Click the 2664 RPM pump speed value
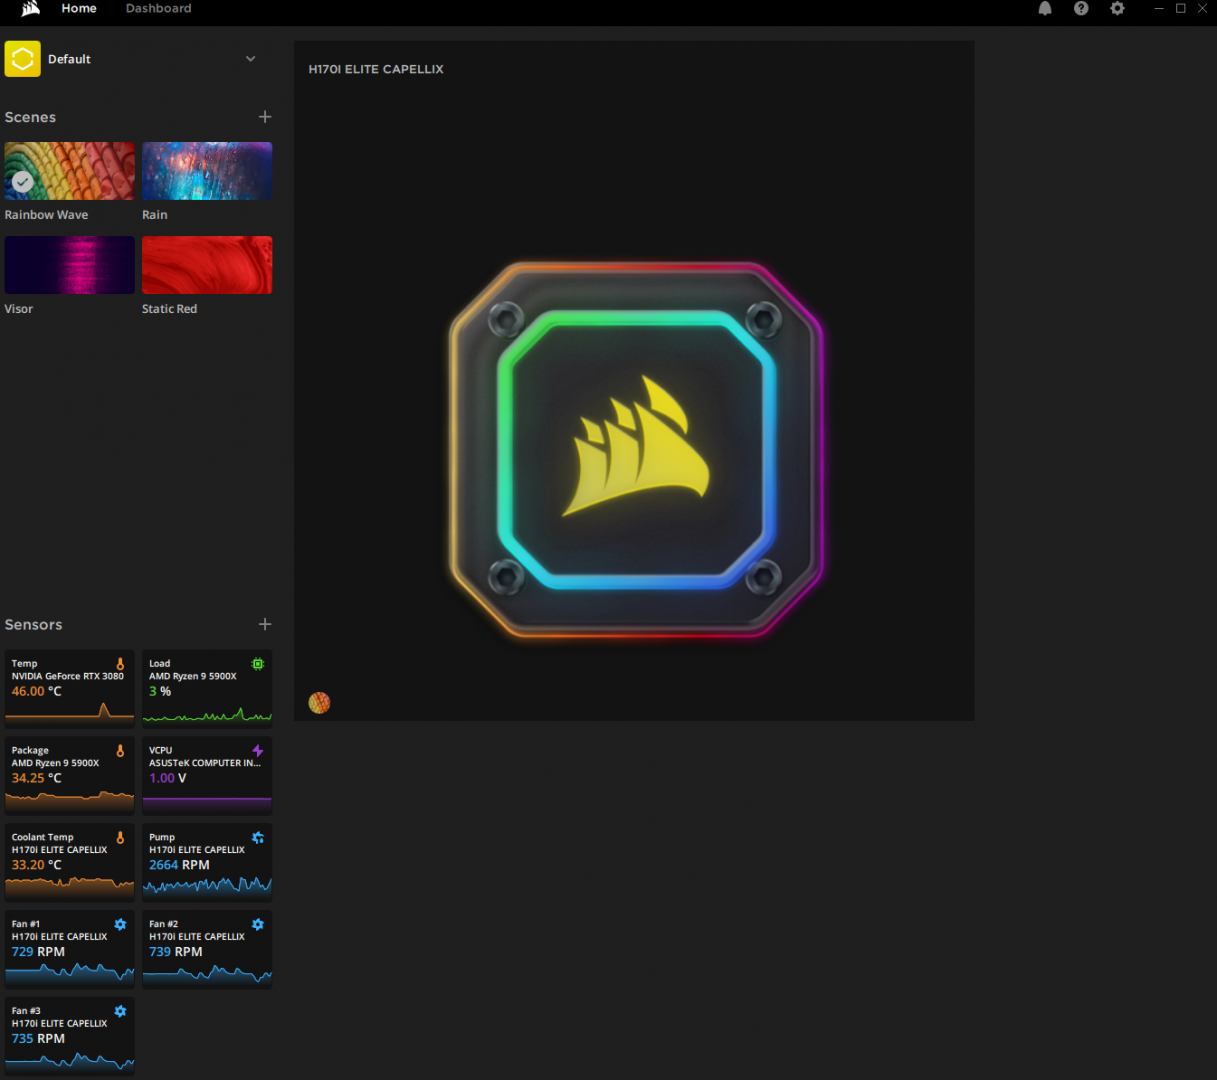1217x1080 pixels. tap(179, 865)
